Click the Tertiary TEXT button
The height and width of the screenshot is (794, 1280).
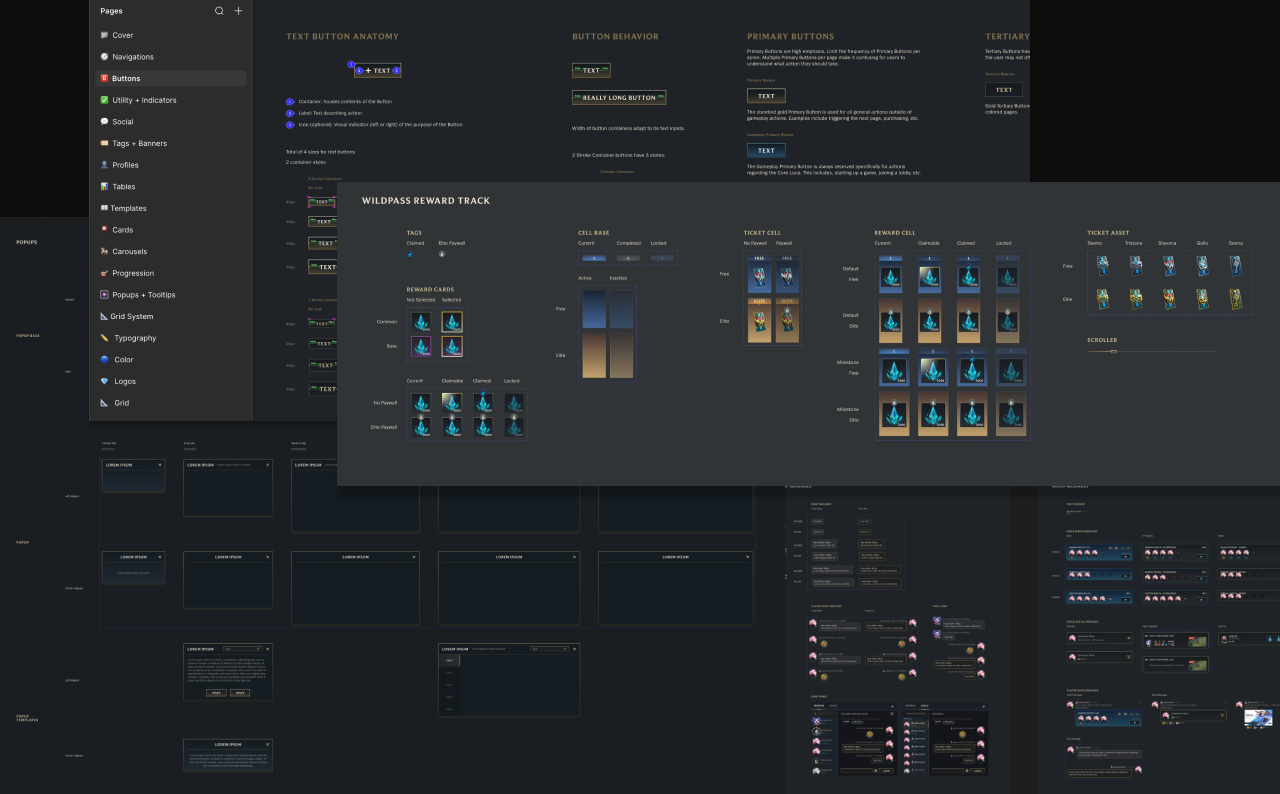pos(1004,89)
